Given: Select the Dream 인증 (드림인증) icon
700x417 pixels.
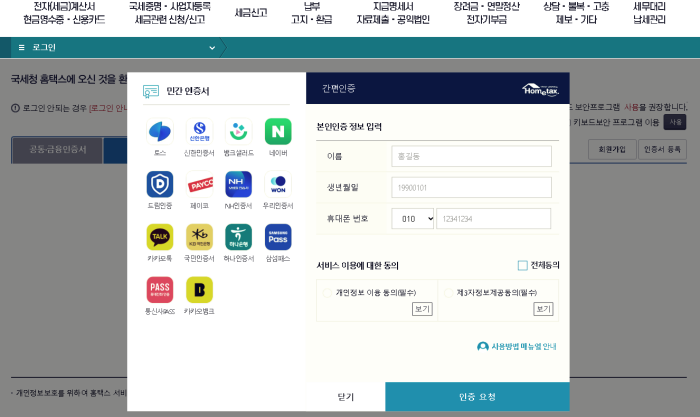Looking at the screenshot, I should [x=160, y=184].
